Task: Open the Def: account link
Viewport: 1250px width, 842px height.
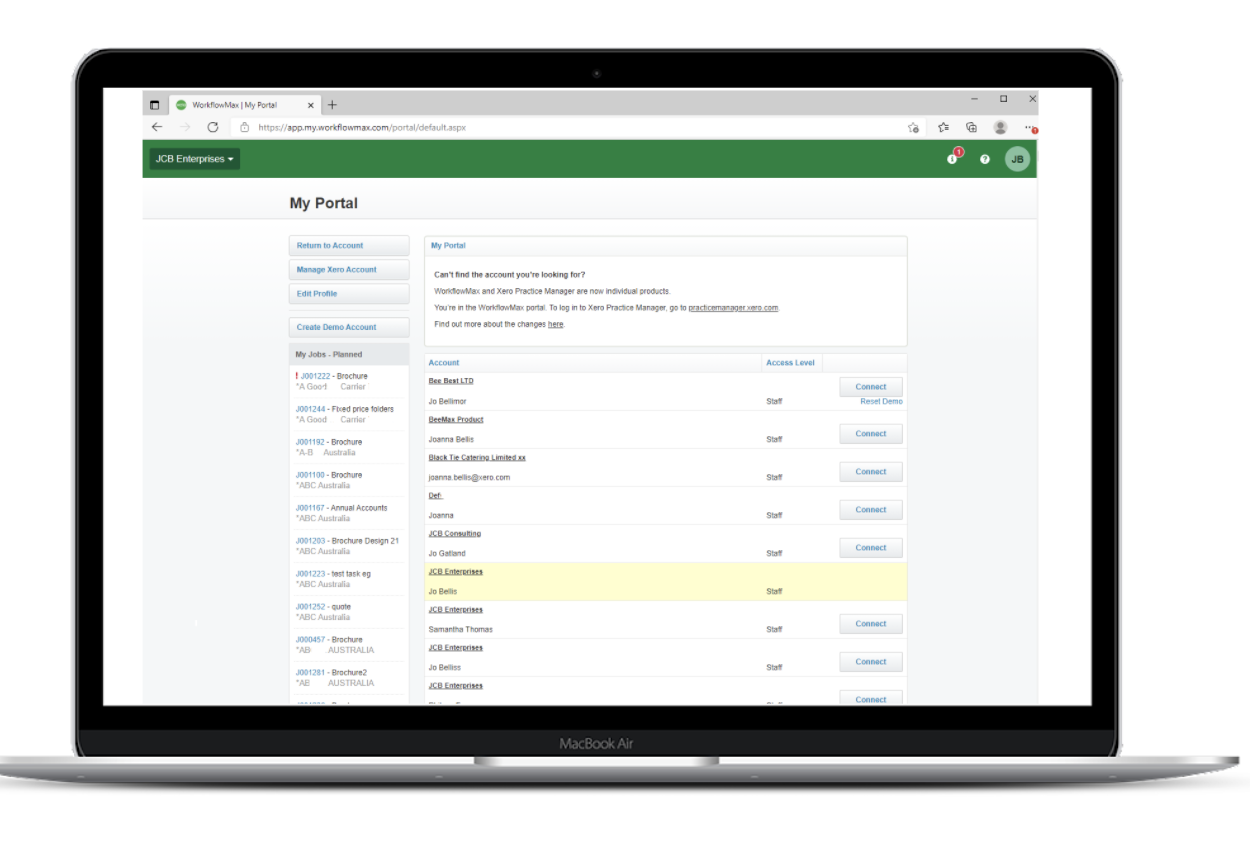Action: tap(435, 496)
